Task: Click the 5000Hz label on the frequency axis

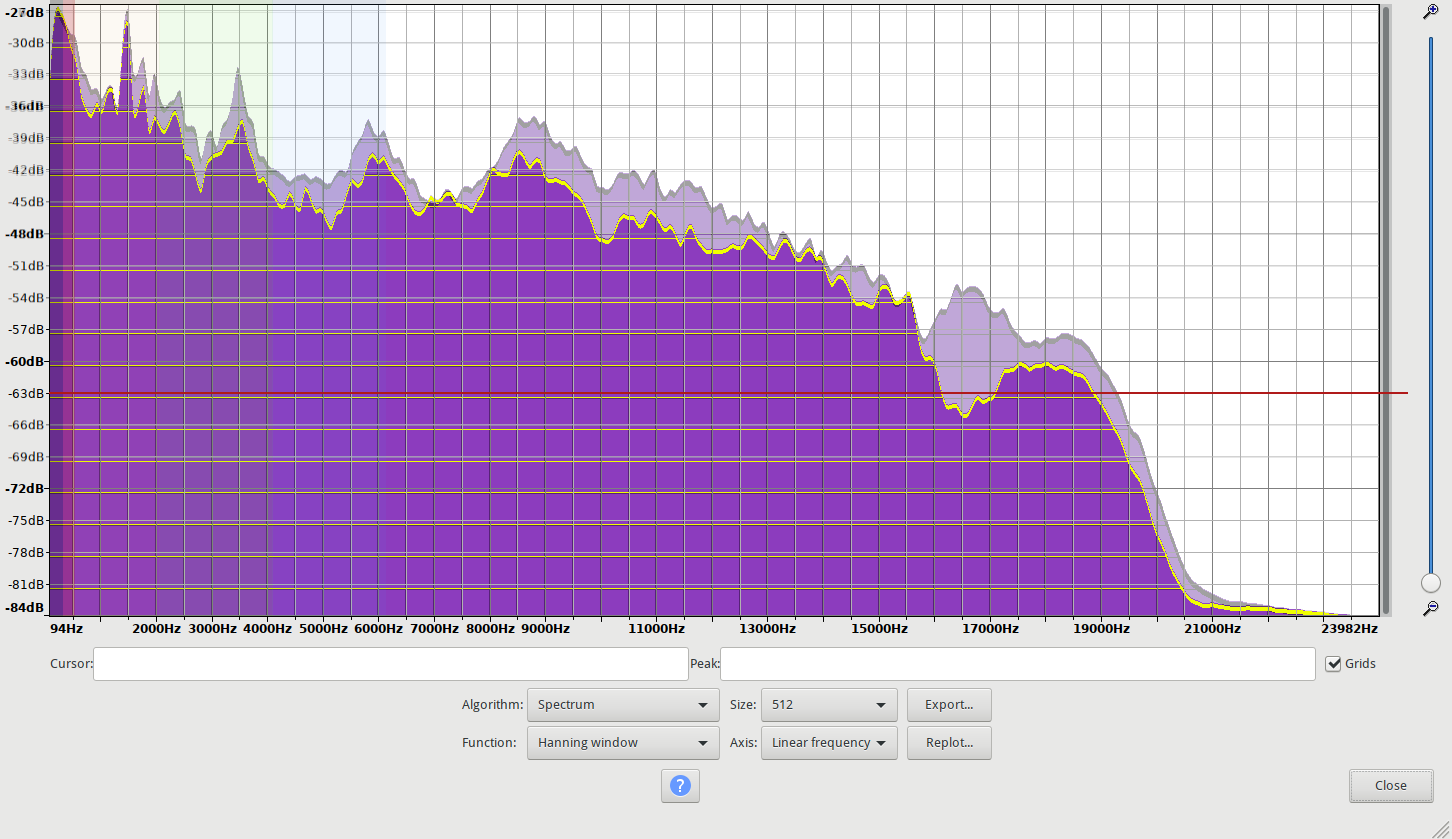Action: click(x=323, y=629)
